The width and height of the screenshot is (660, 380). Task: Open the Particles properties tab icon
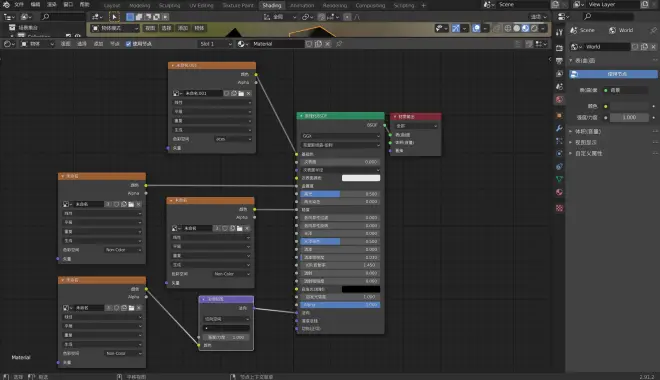point(559,141)
